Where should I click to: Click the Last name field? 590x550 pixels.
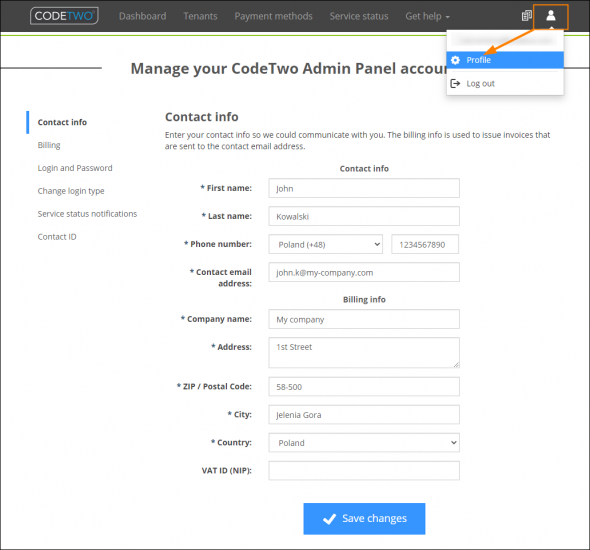pos(364,216)
